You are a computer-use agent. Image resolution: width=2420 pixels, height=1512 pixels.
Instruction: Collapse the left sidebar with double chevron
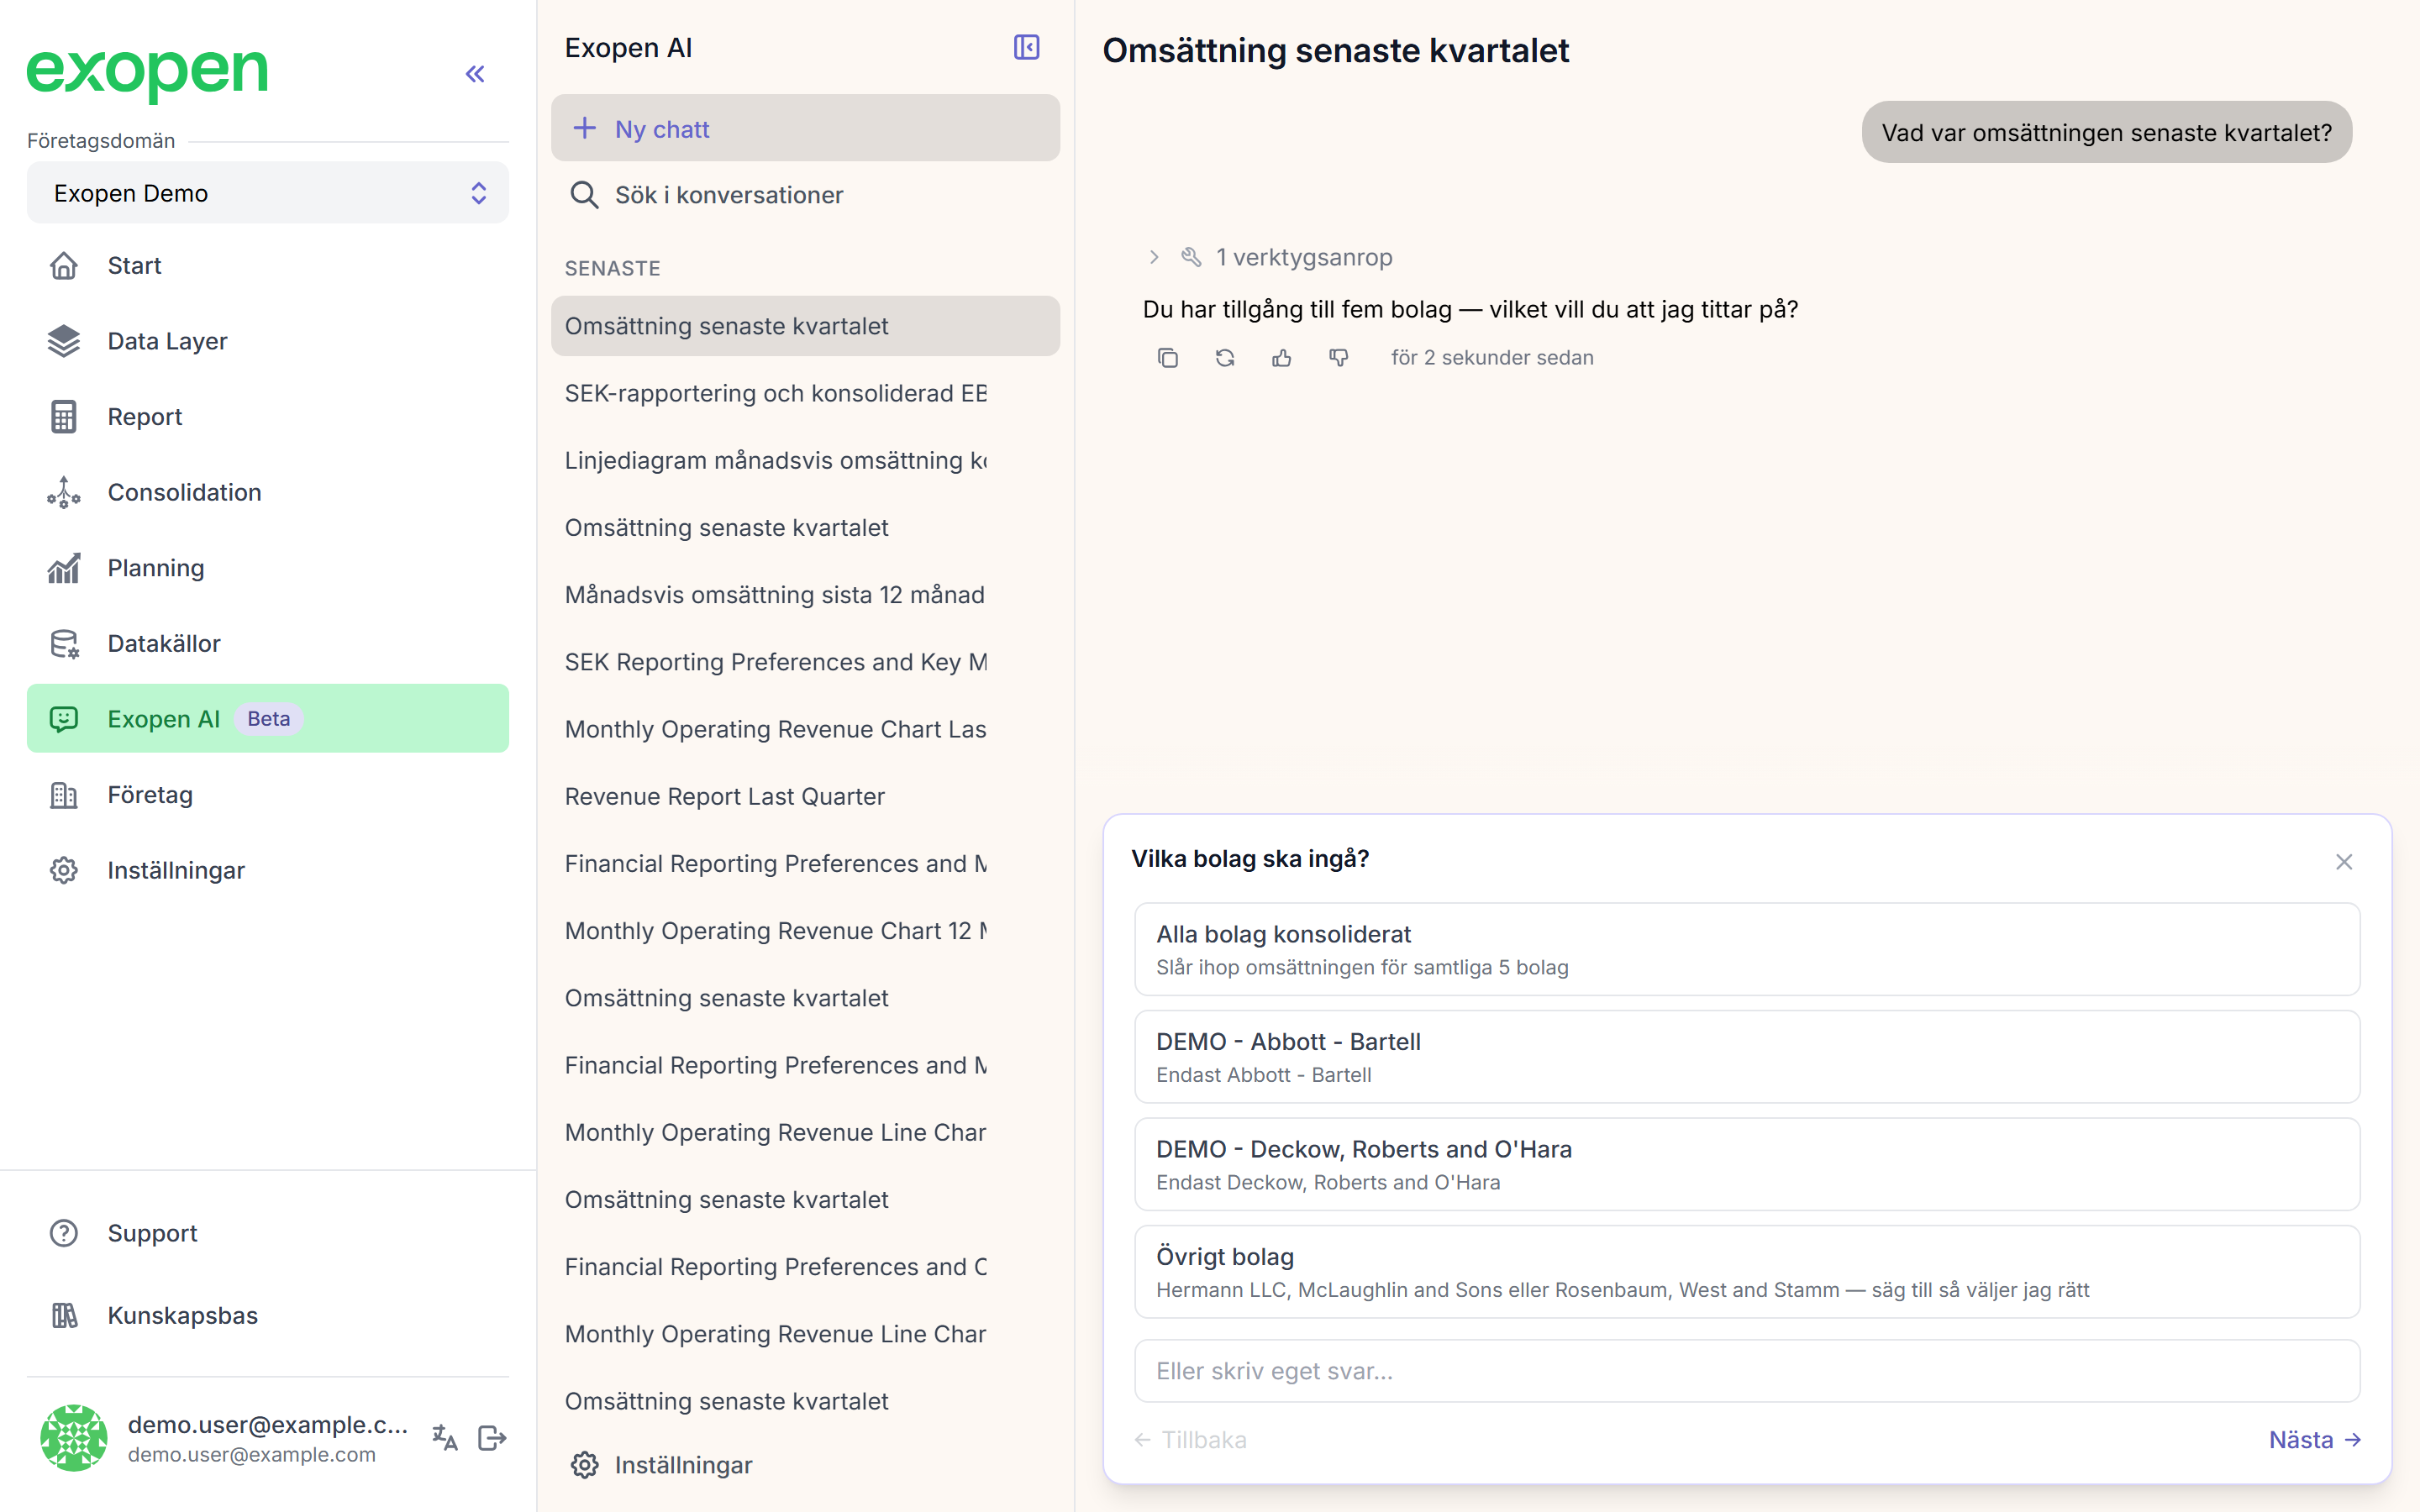coord(475,74)
